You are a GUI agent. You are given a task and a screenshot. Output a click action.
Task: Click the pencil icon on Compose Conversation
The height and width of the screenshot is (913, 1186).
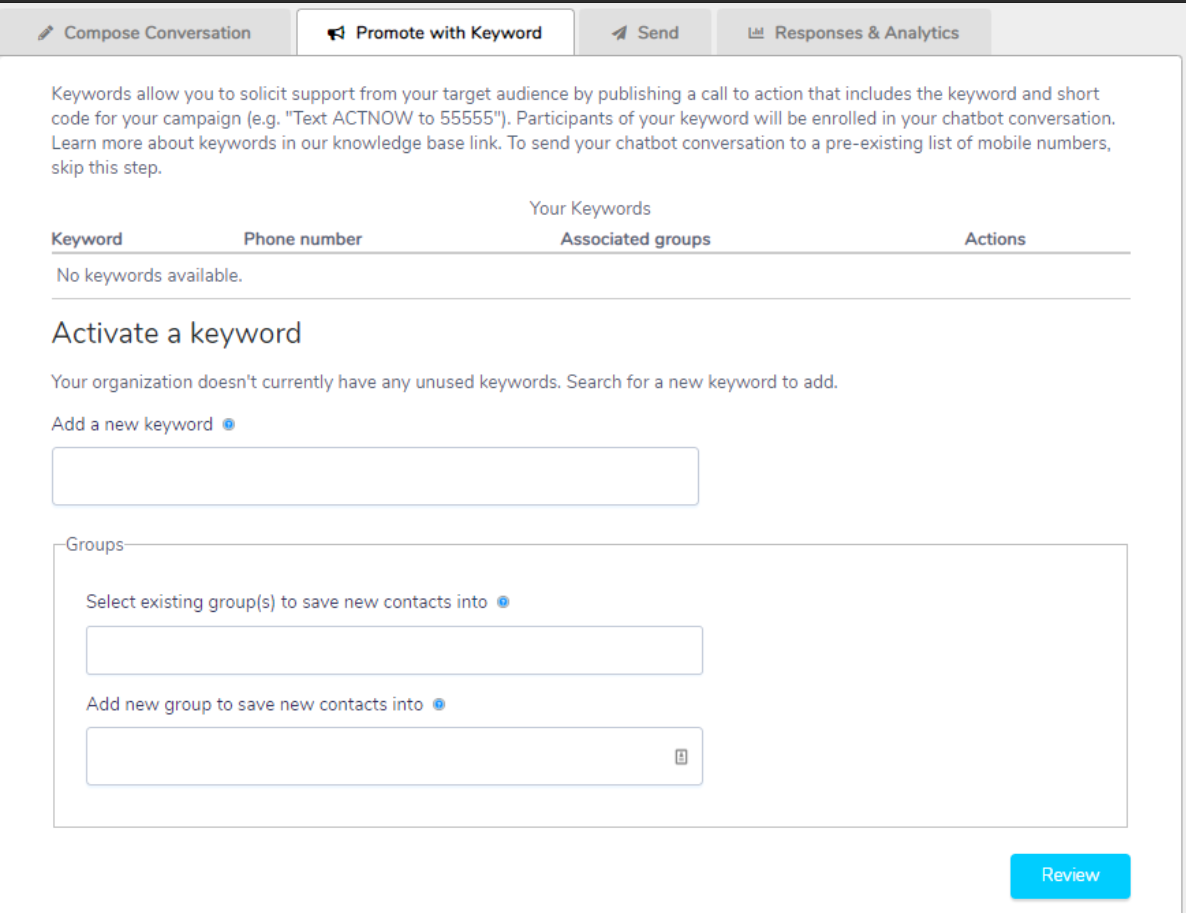(x=45, y=33)
